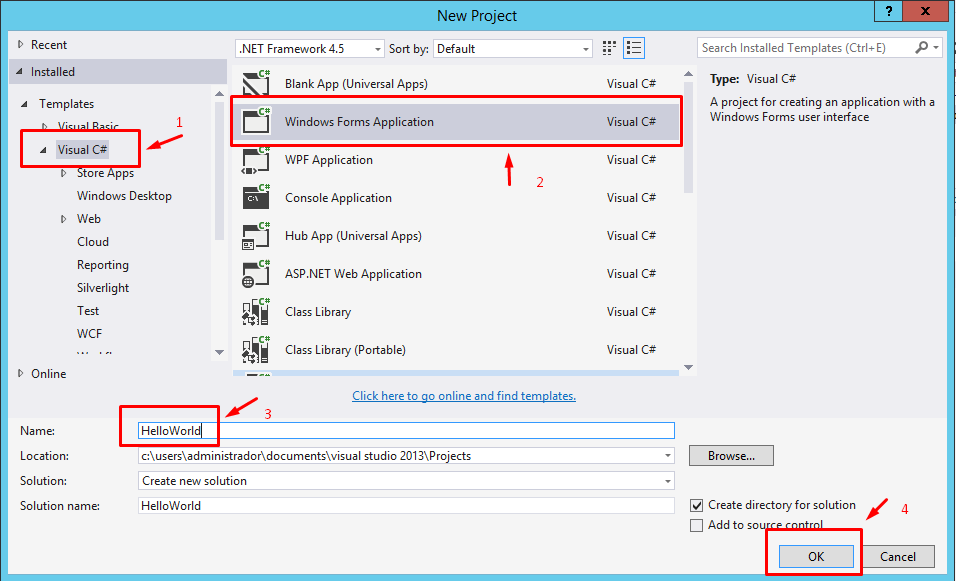Collapse the Templates tree node

pos(25,104)
